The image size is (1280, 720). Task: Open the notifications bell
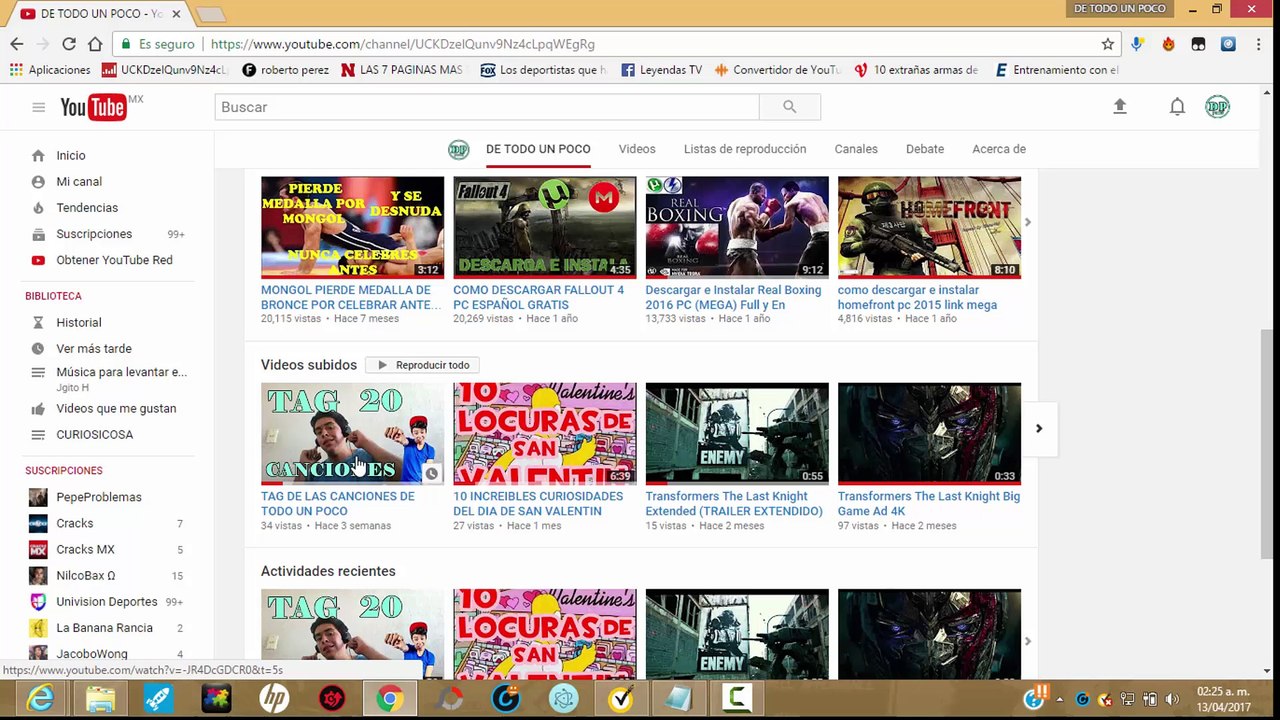[x=1177, y=107]
